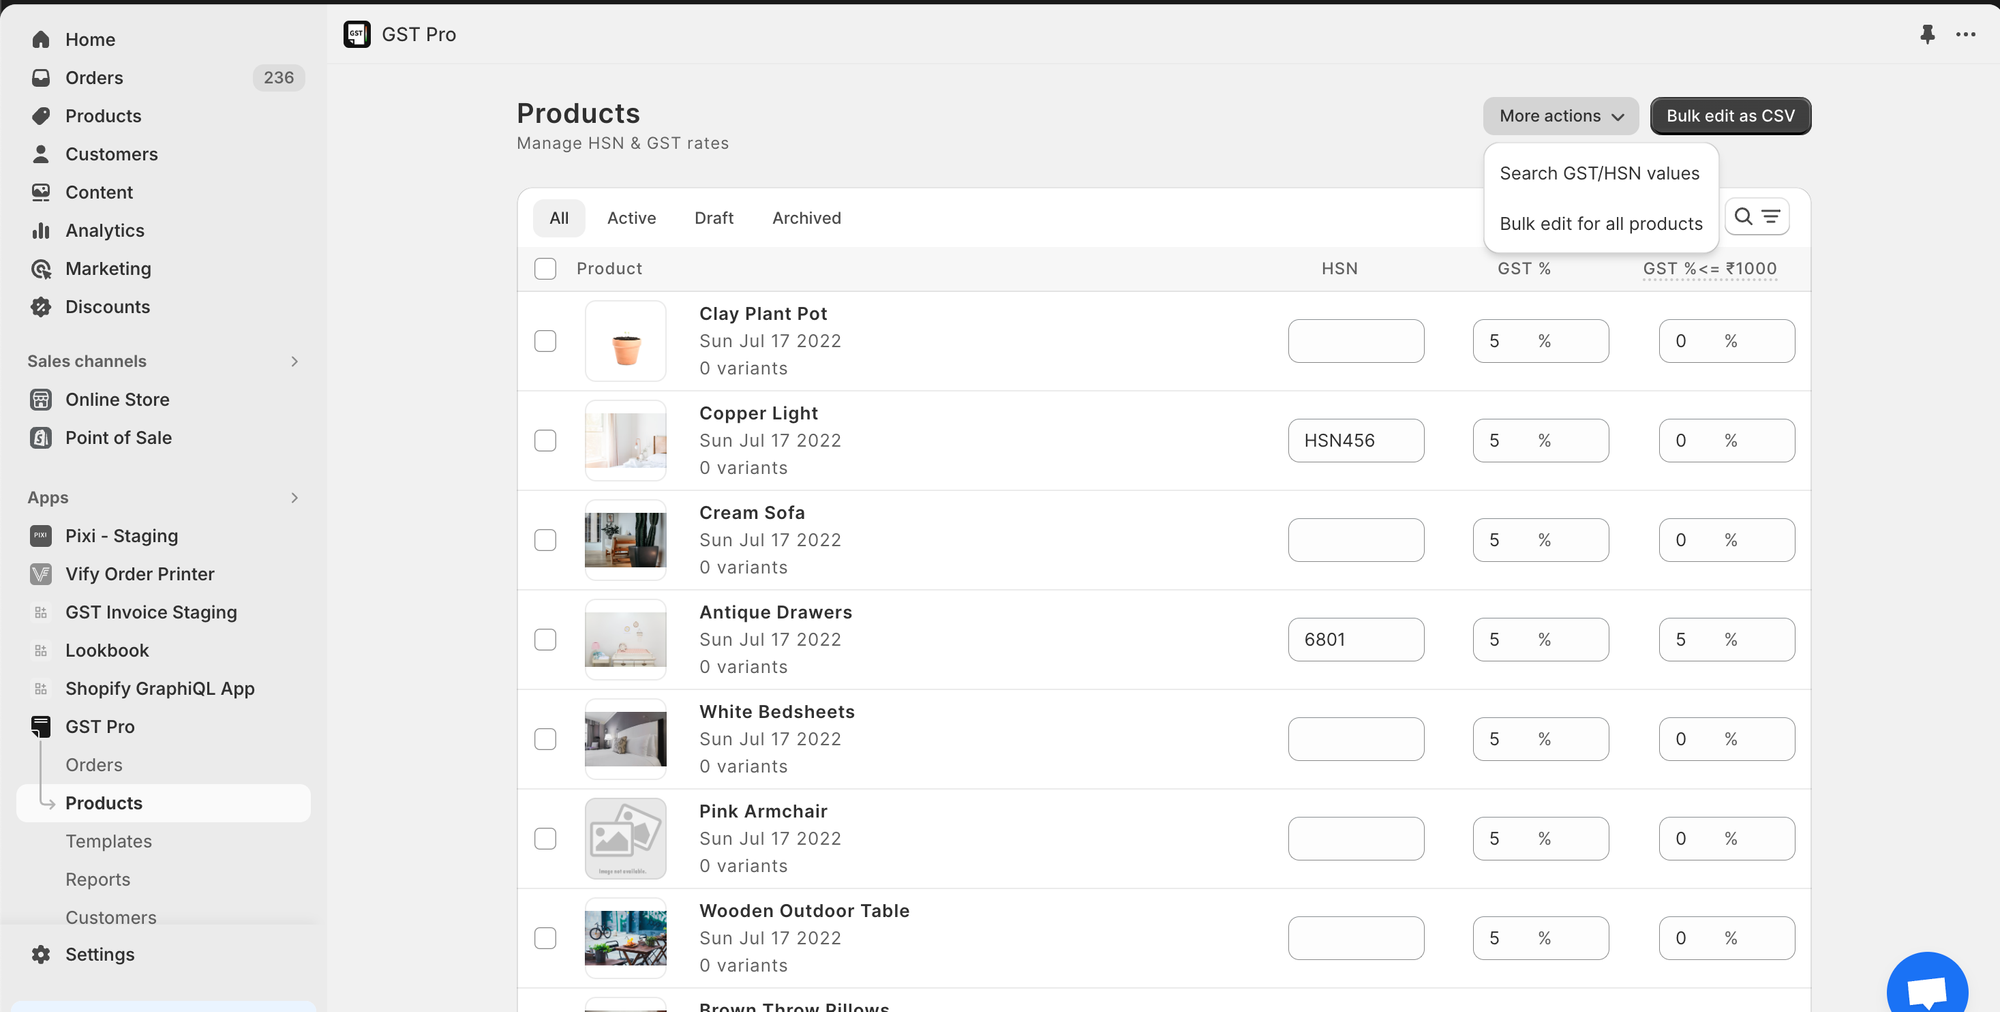This screenshot has height=1012, width=2000.
Task: Click the pin icon in header
Action: [1927, 34]
